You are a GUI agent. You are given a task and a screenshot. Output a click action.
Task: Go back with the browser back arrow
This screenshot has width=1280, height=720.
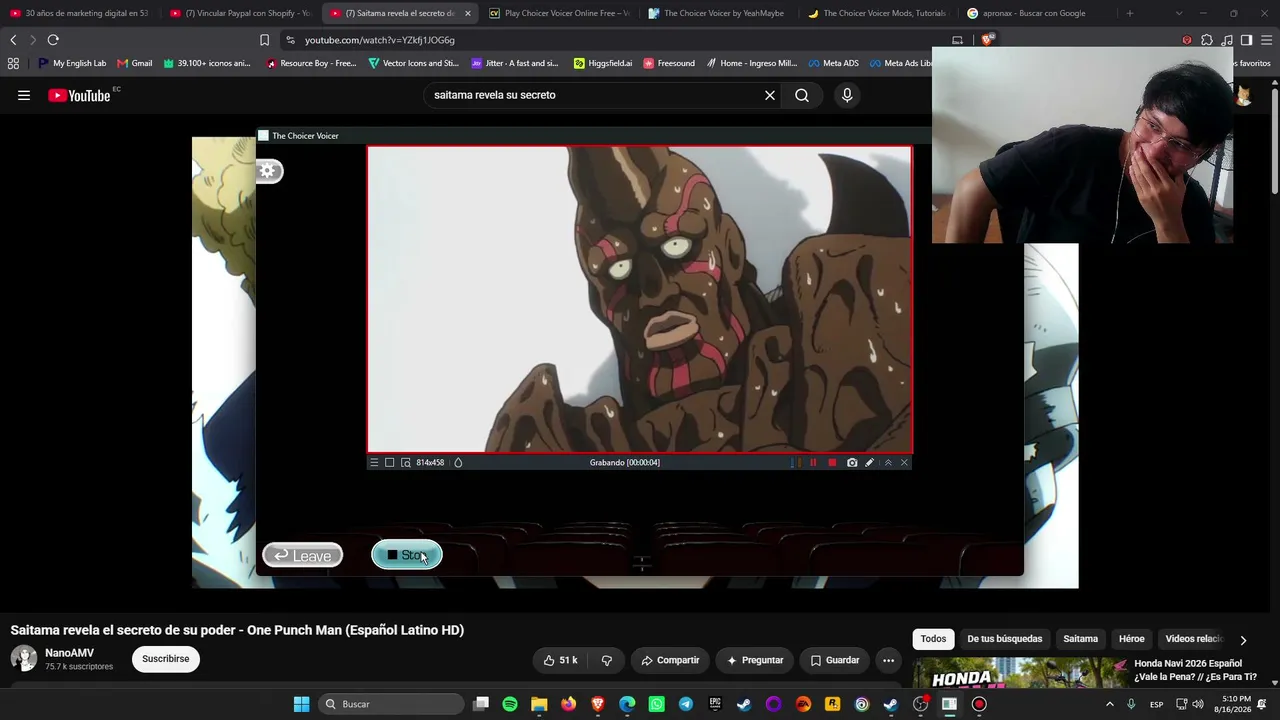13,40
